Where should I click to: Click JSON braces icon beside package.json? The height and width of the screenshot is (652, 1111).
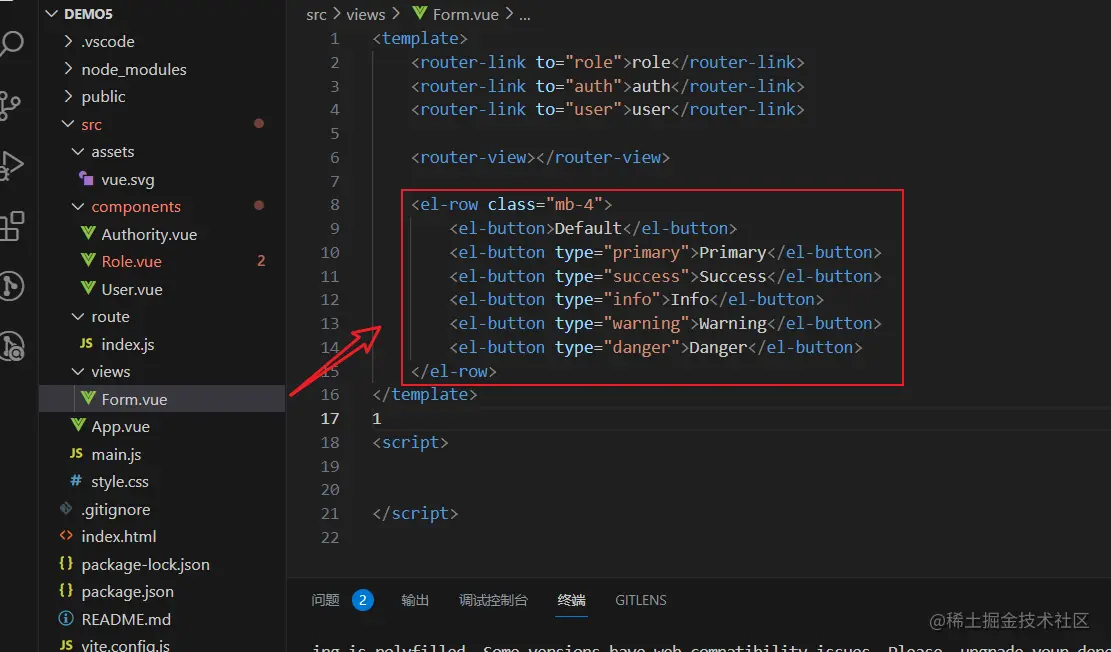(x=66, y=592)
